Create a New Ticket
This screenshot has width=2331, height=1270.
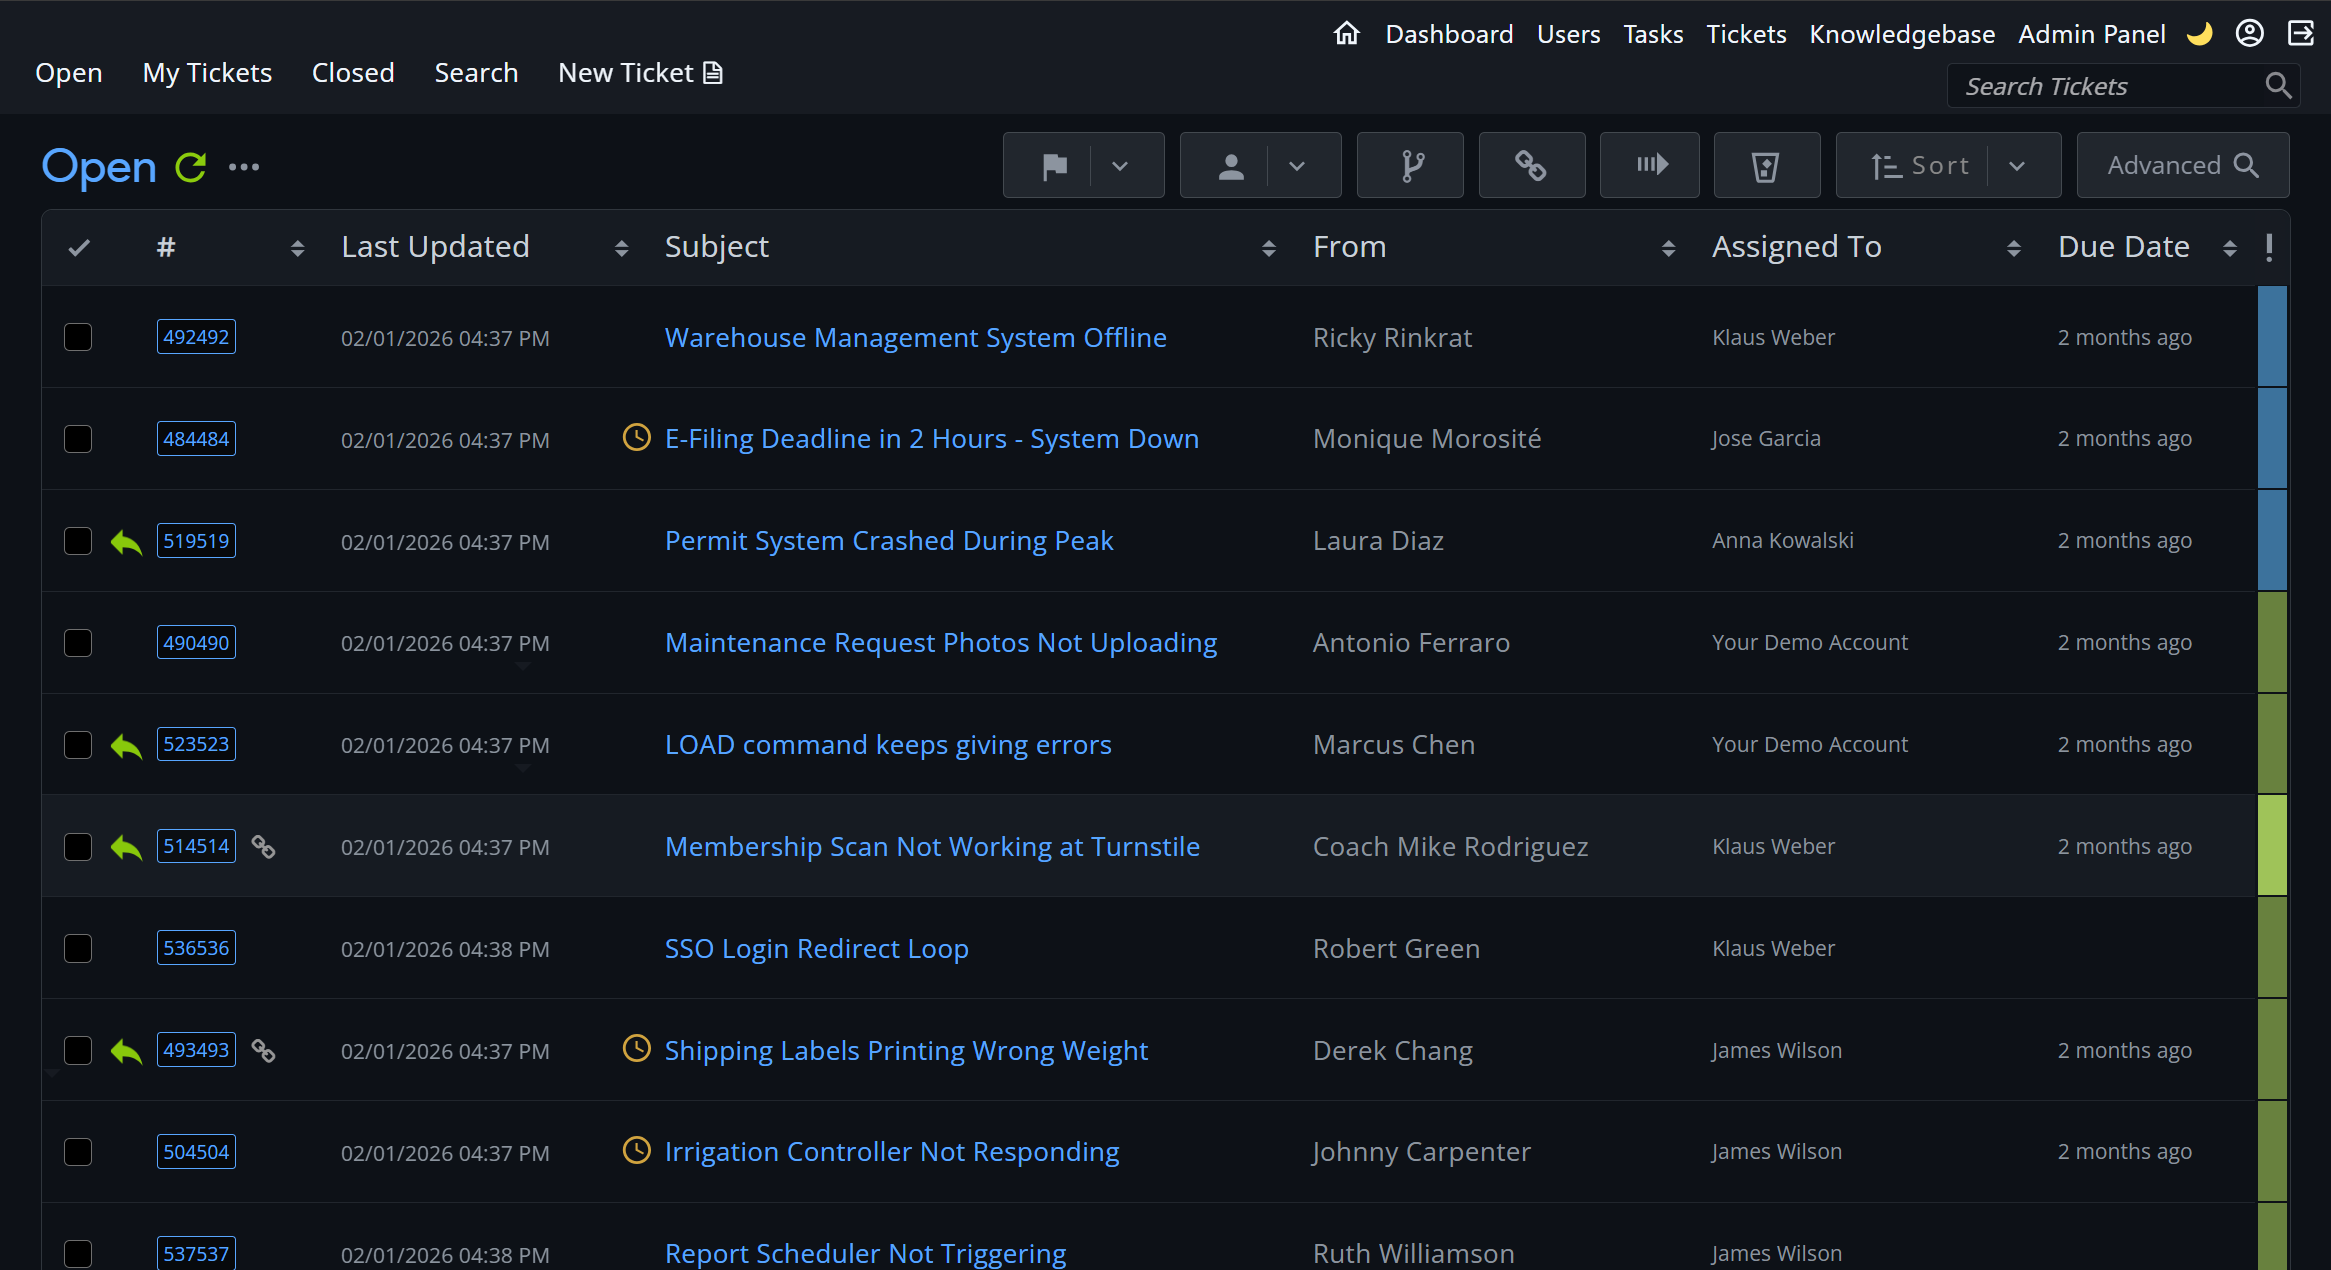[640, 73]
